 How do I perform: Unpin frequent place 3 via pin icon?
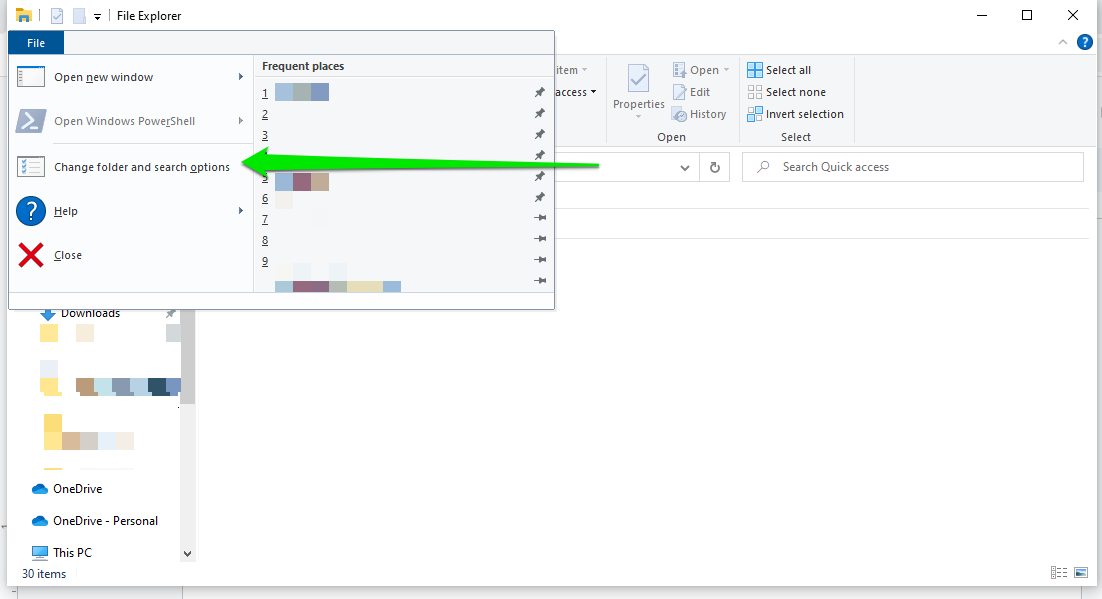pos(540,134)
